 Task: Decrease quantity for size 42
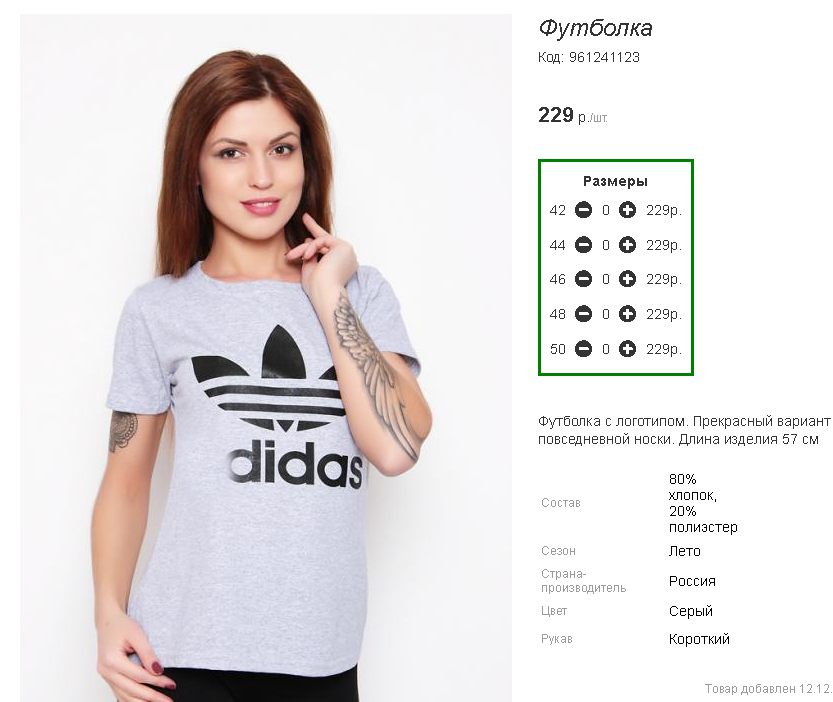pyautogui.click(x=583, y=210)
